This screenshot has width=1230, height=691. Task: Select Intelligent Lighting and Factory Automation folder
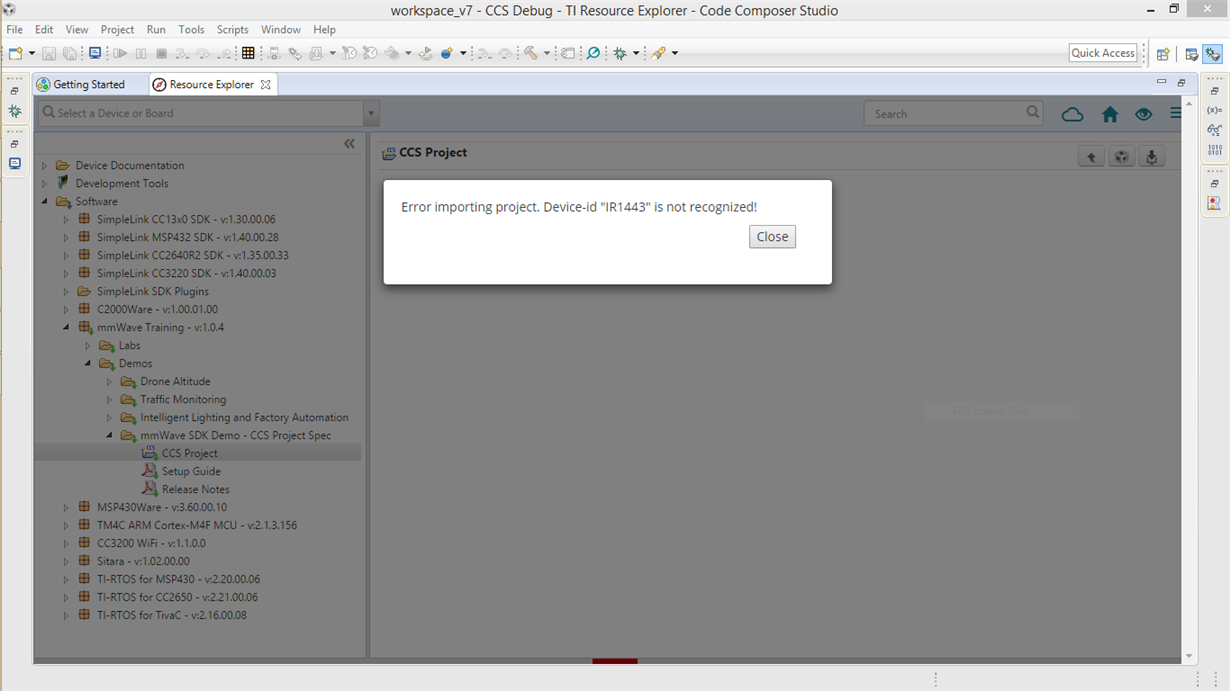(x=244, y=418)
